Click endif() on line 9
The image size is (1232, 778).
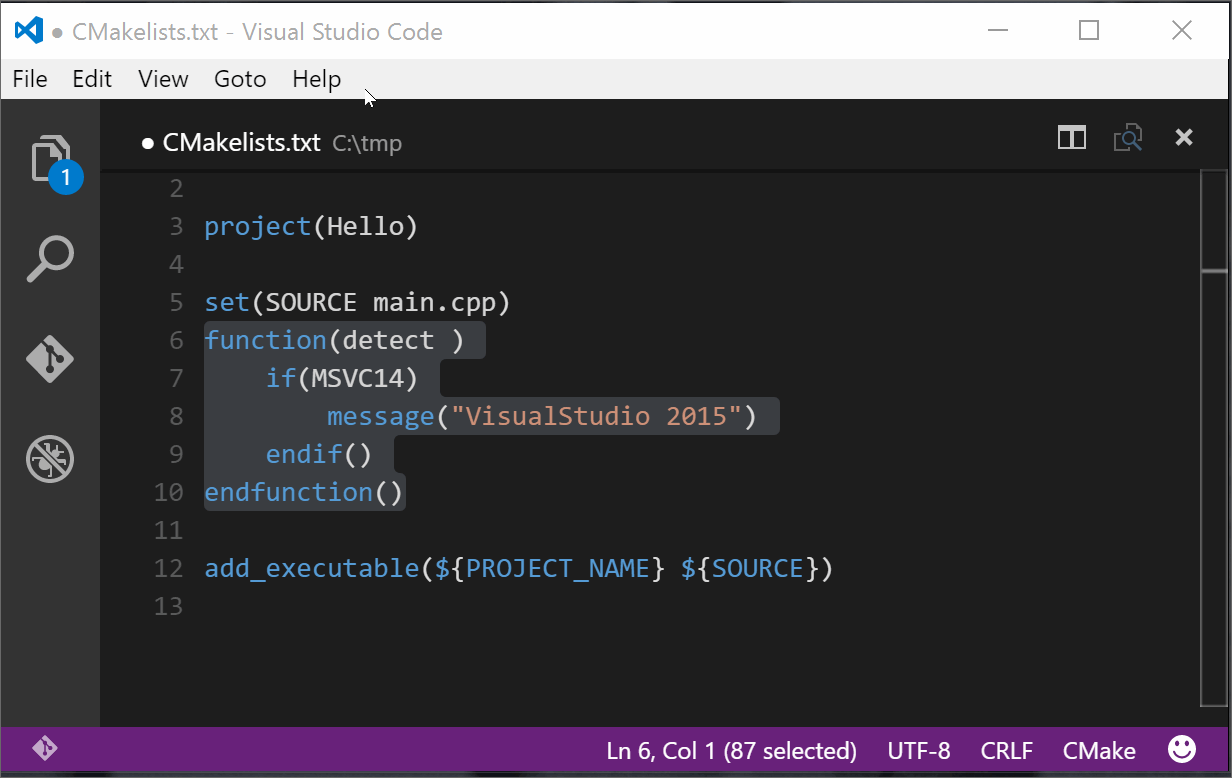[319, 454]
